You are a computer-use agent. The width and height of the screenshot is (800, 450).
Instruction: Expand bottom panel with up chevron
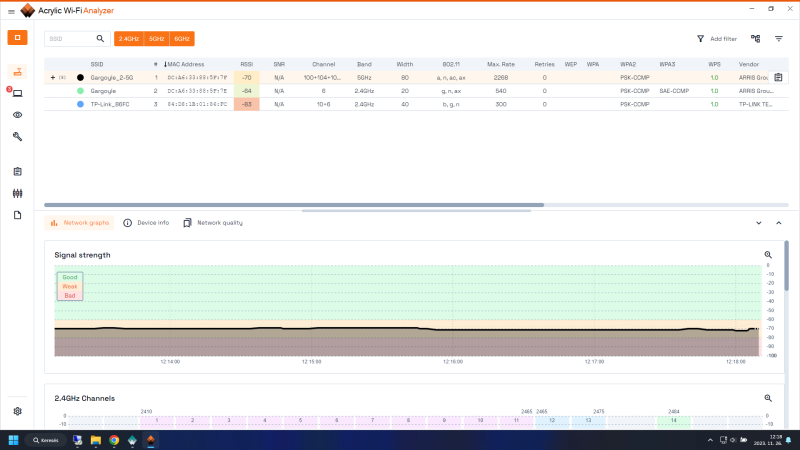pos(779,223)
